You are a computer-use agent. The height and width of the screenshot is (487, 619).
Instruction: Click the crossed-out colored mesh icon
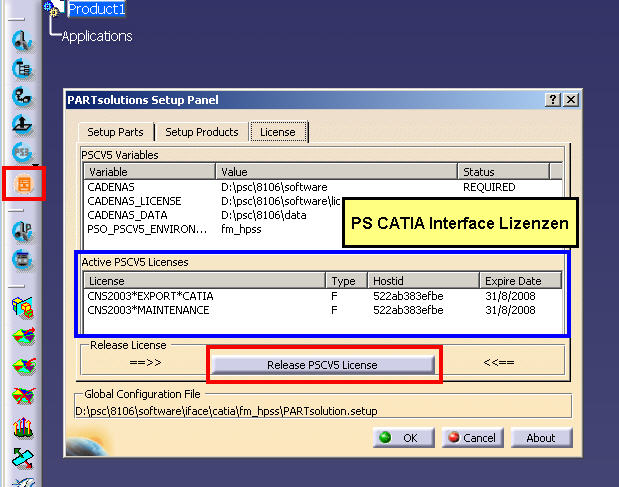tap(24, 395)
